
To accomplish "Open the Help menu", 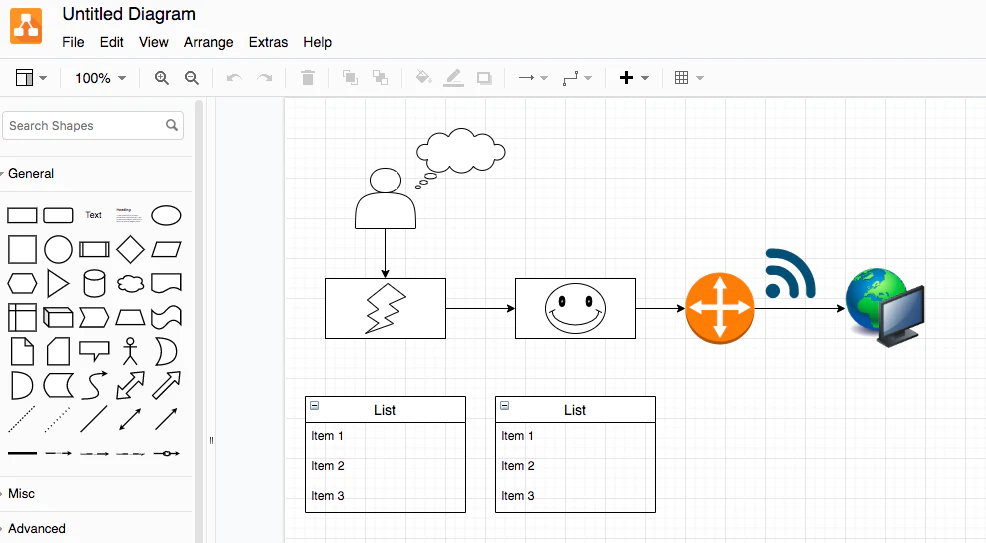I will pos(317,42).
